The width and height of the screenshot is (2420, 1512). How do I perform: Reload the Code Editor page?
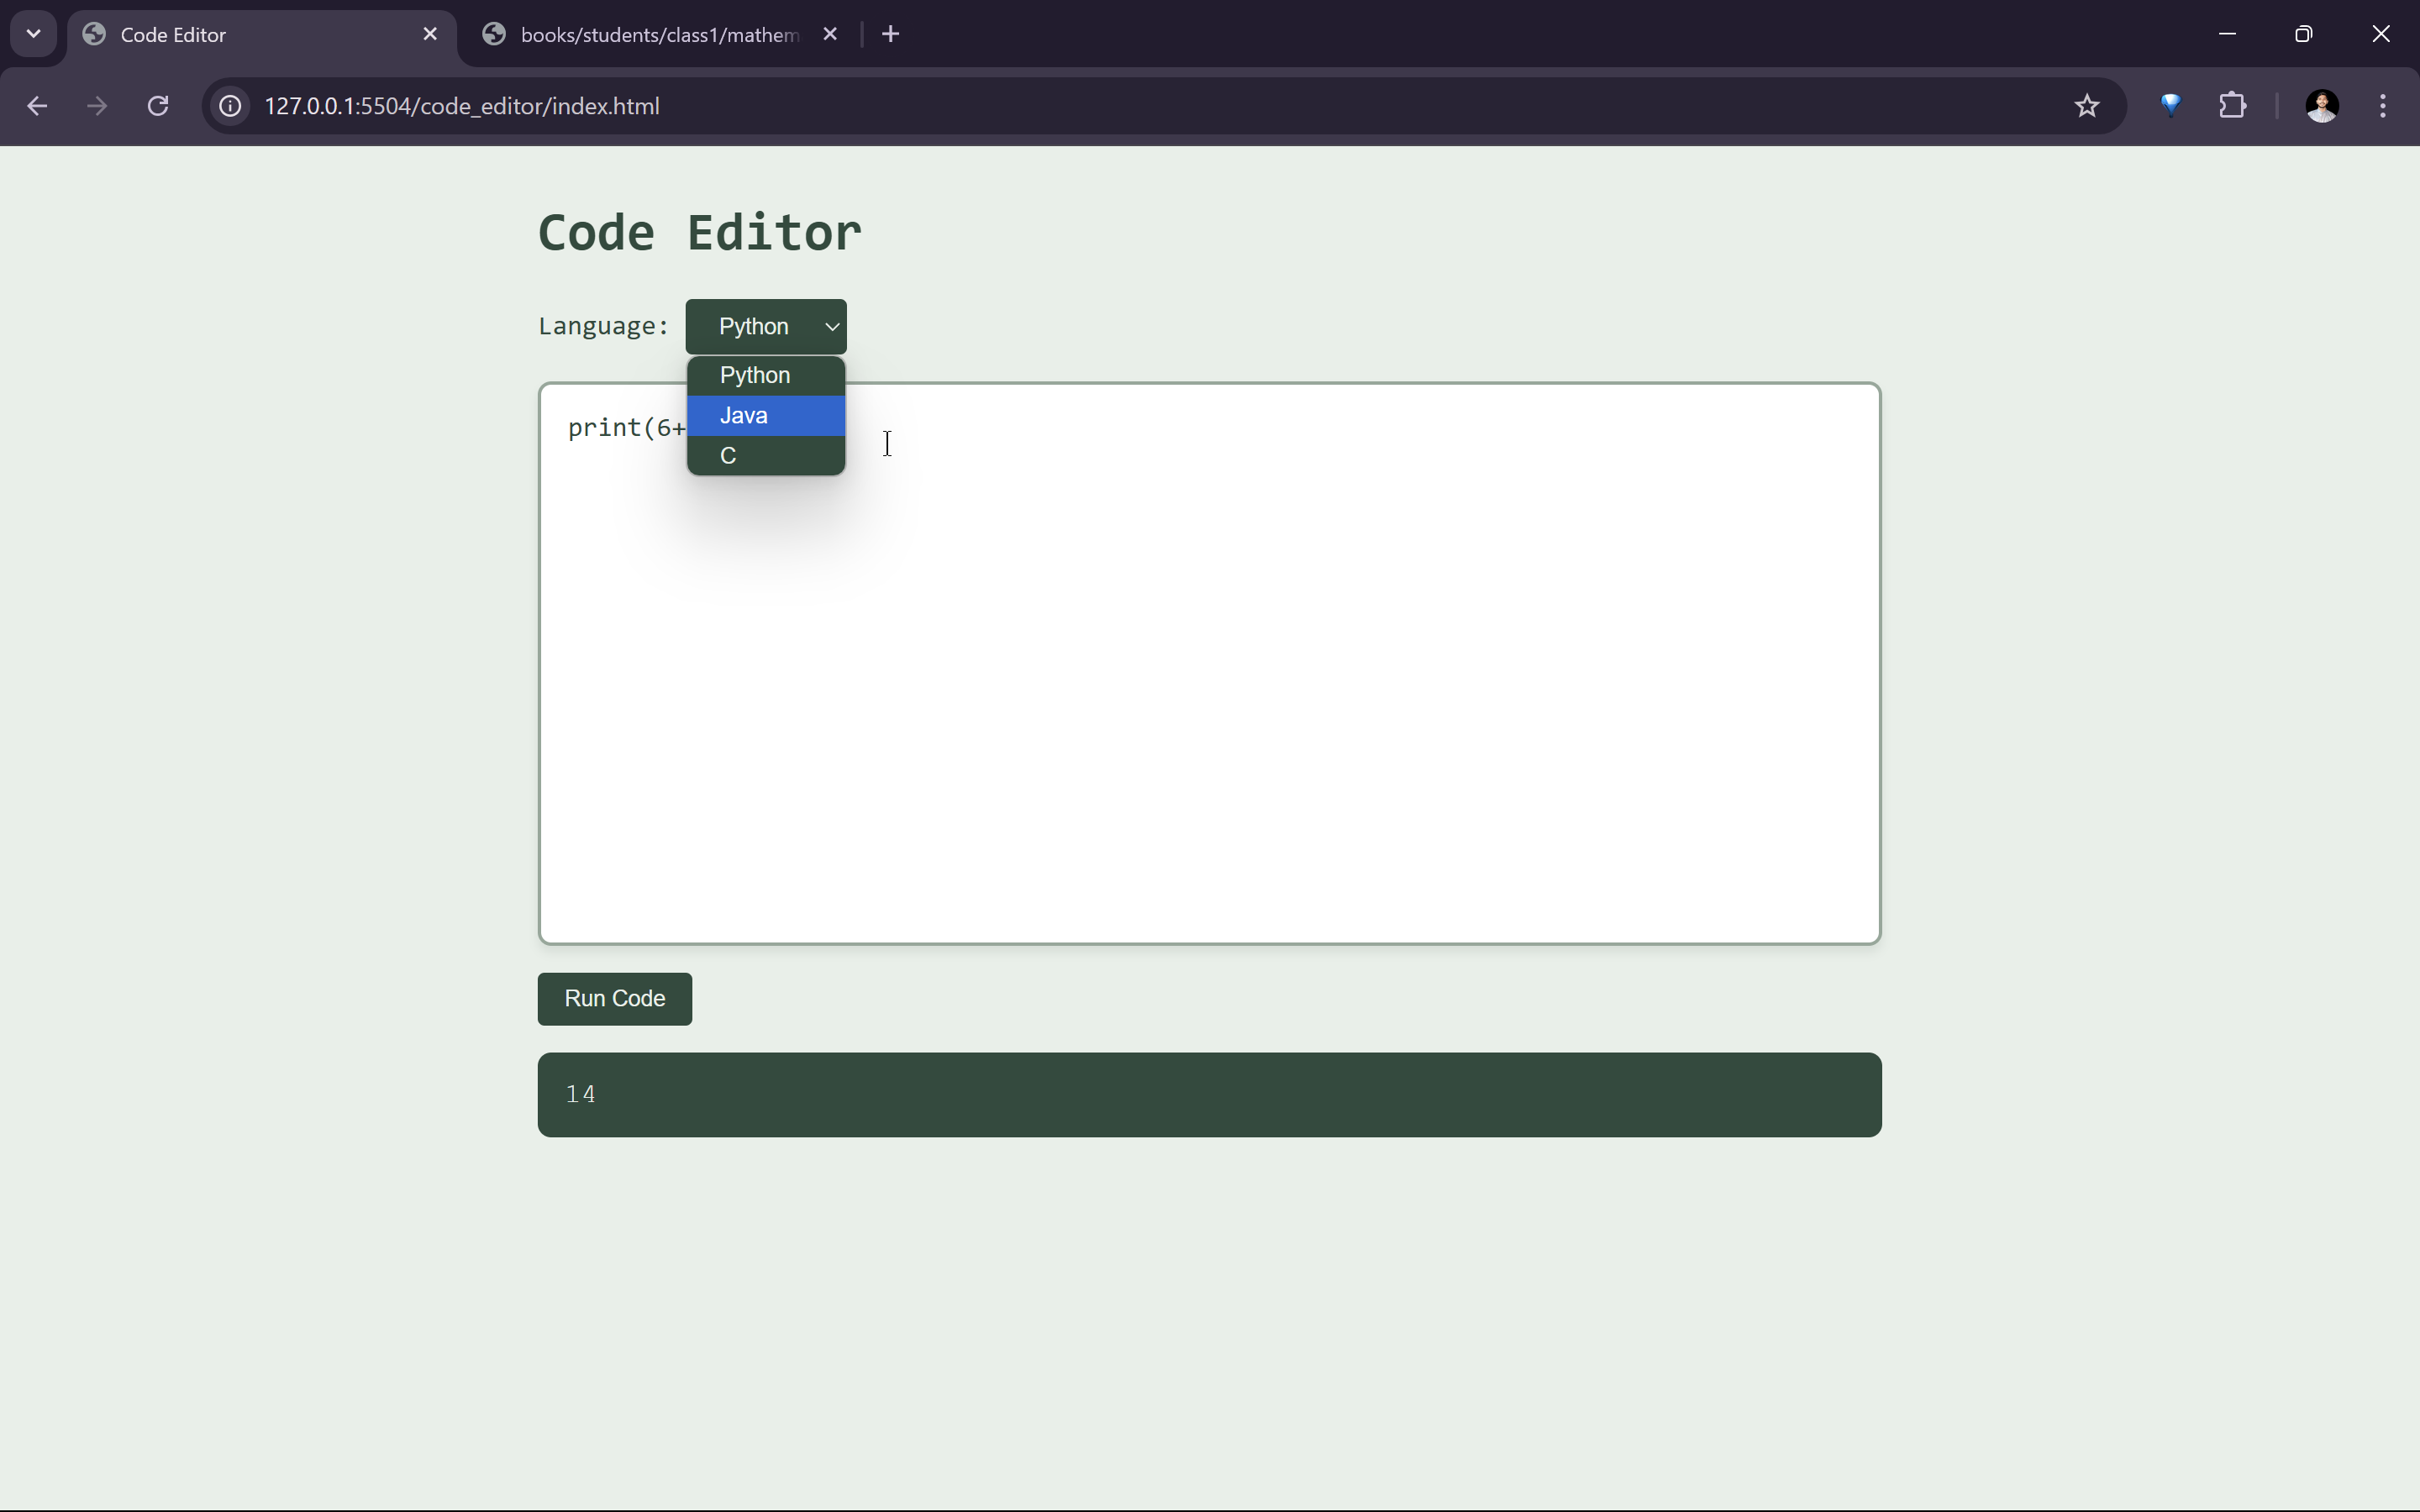(158, 106)
